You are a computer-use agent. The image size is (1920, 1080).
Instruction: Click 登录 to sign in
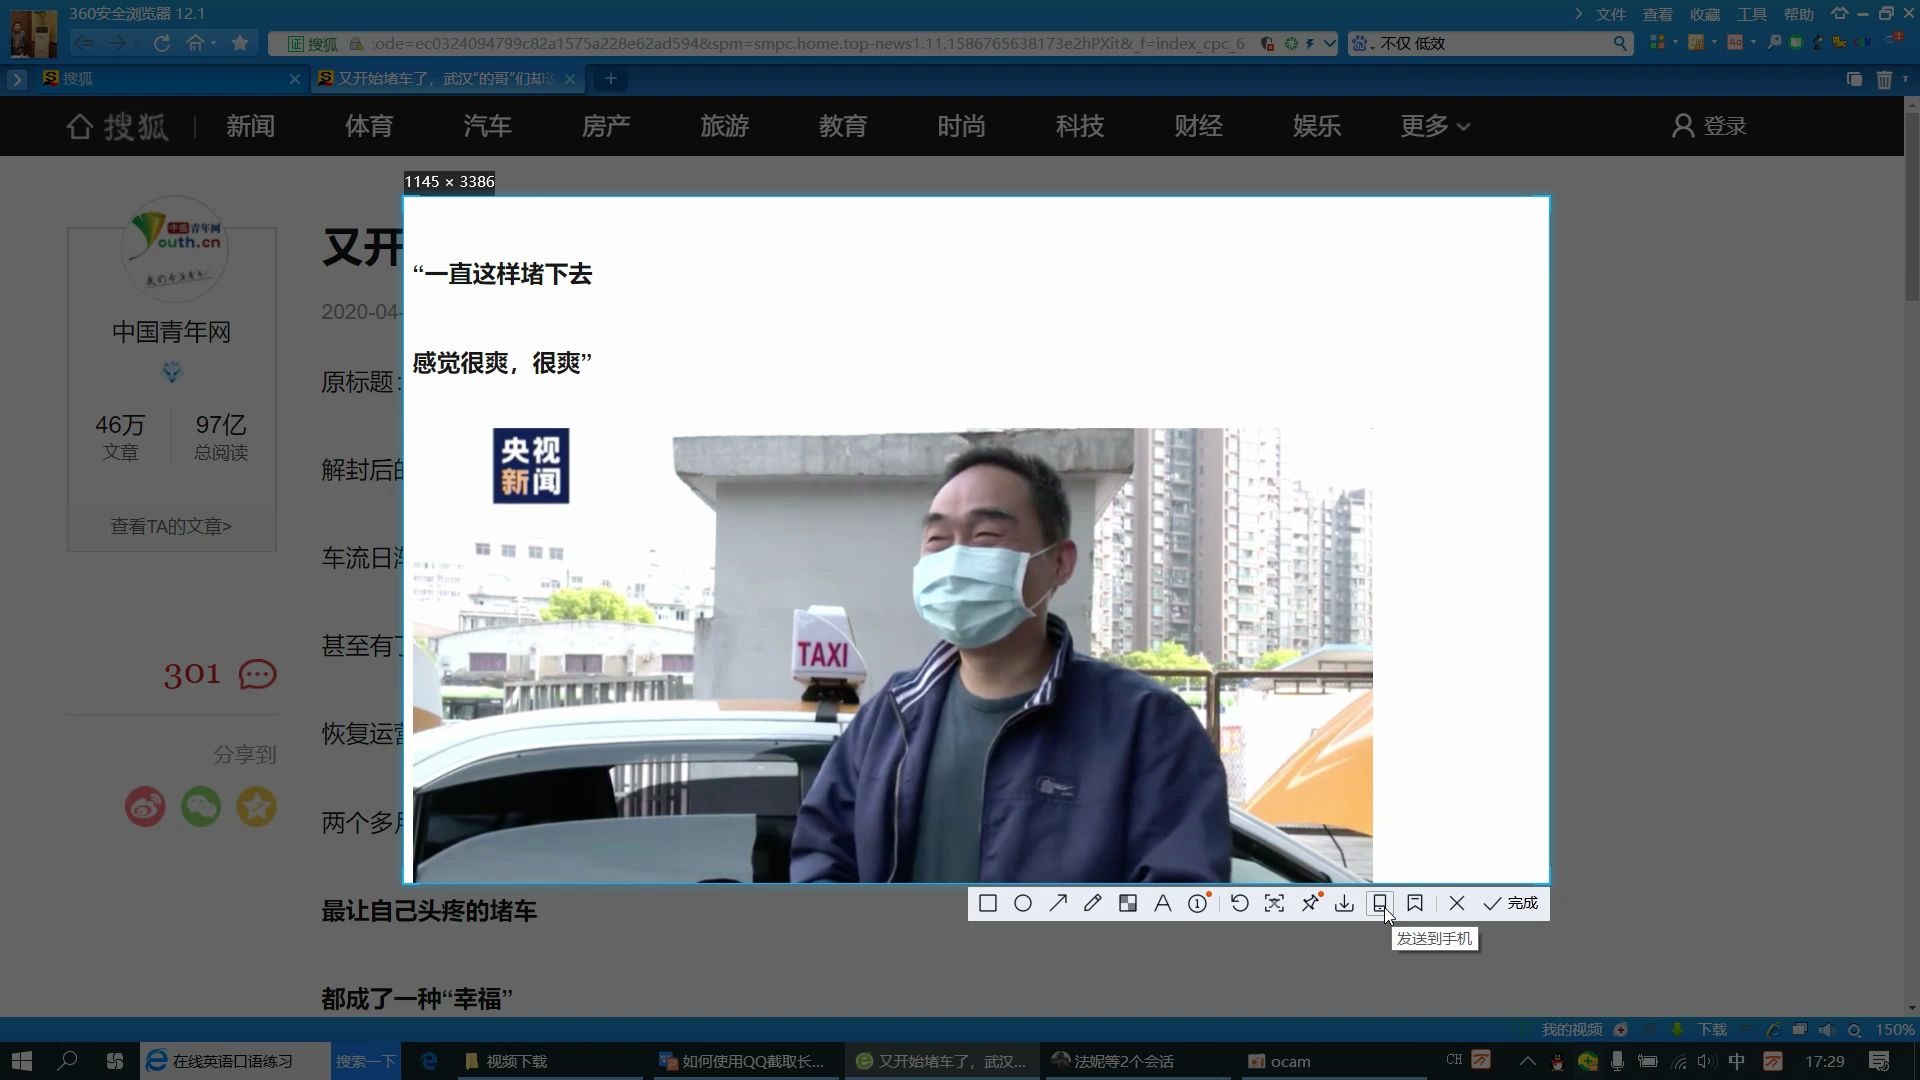pos(1709,126)
